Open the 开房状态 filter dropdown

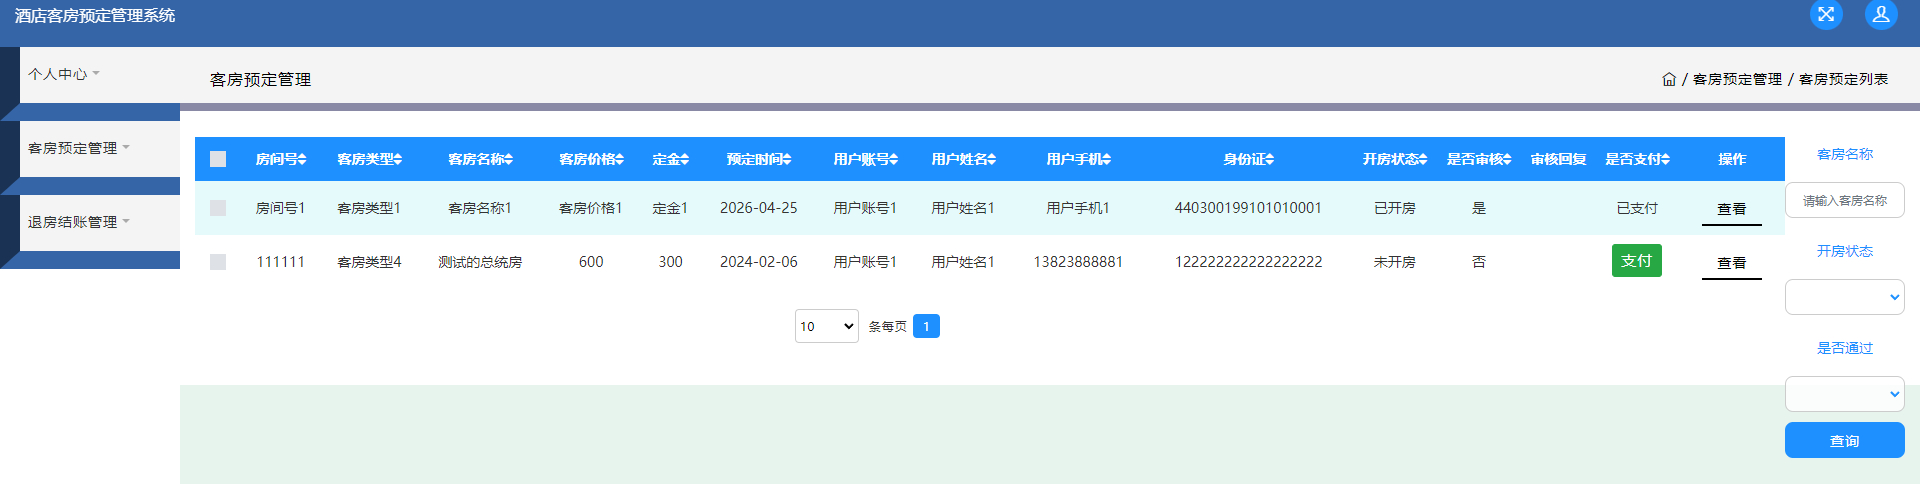pyautogui.click(x=1844, y=297)
